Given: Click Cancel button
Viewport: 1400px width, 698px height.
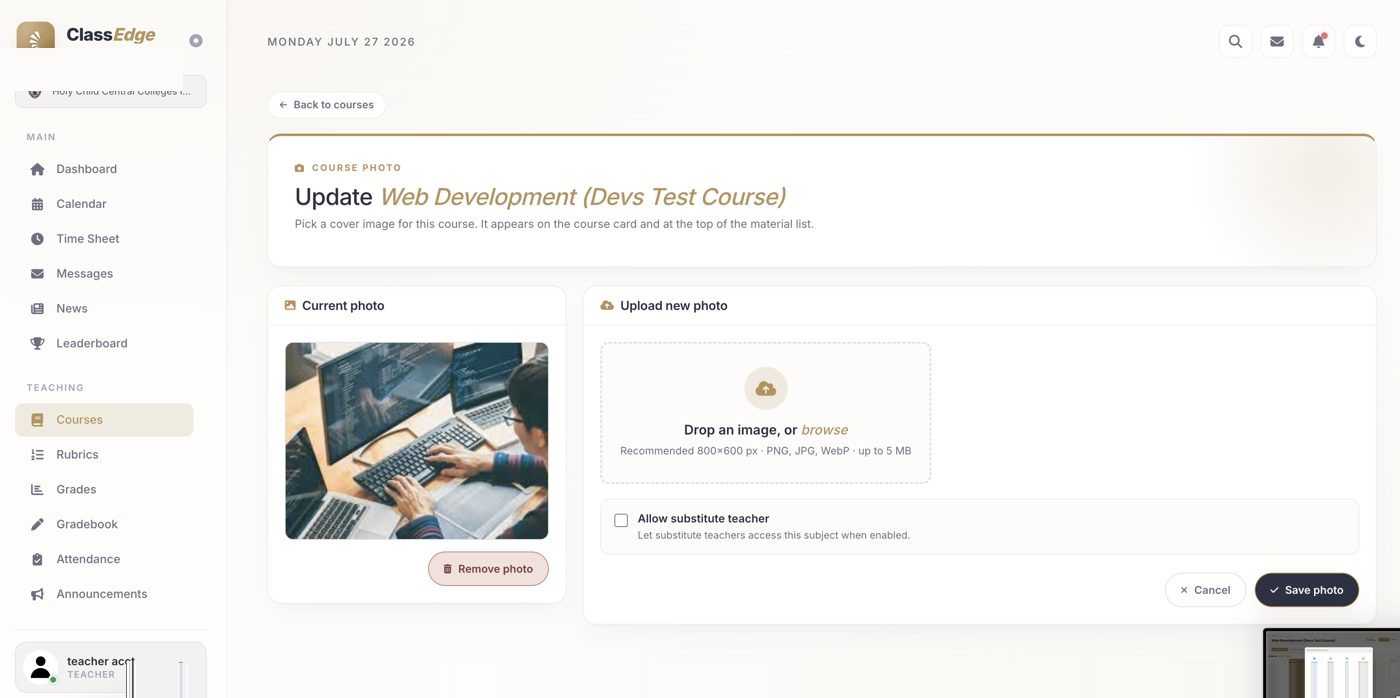Looking at the screenshot, I should [1205, 590].
